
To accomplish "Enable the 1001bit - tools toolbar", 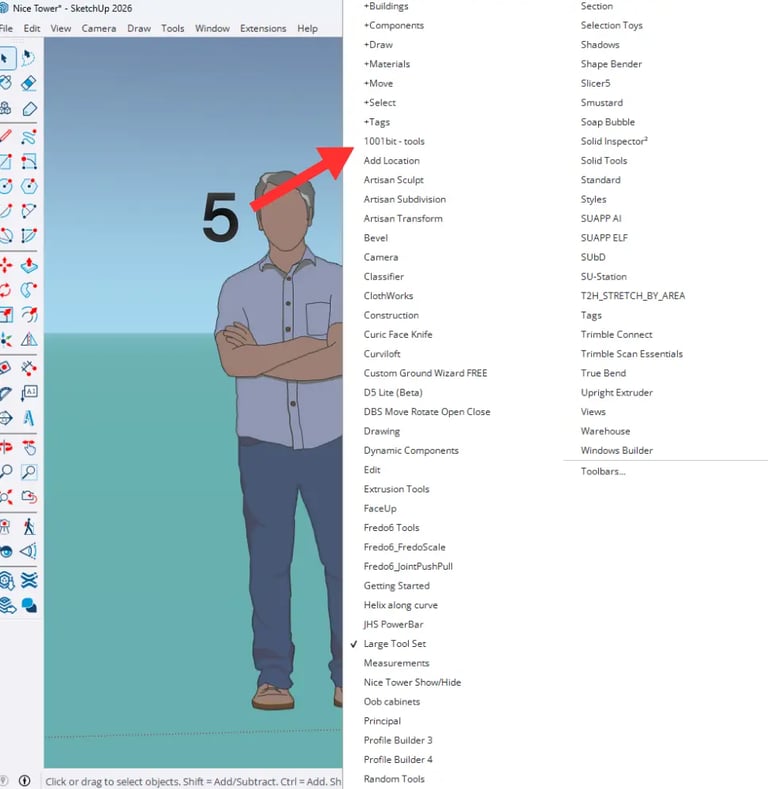I will (394, 141).
